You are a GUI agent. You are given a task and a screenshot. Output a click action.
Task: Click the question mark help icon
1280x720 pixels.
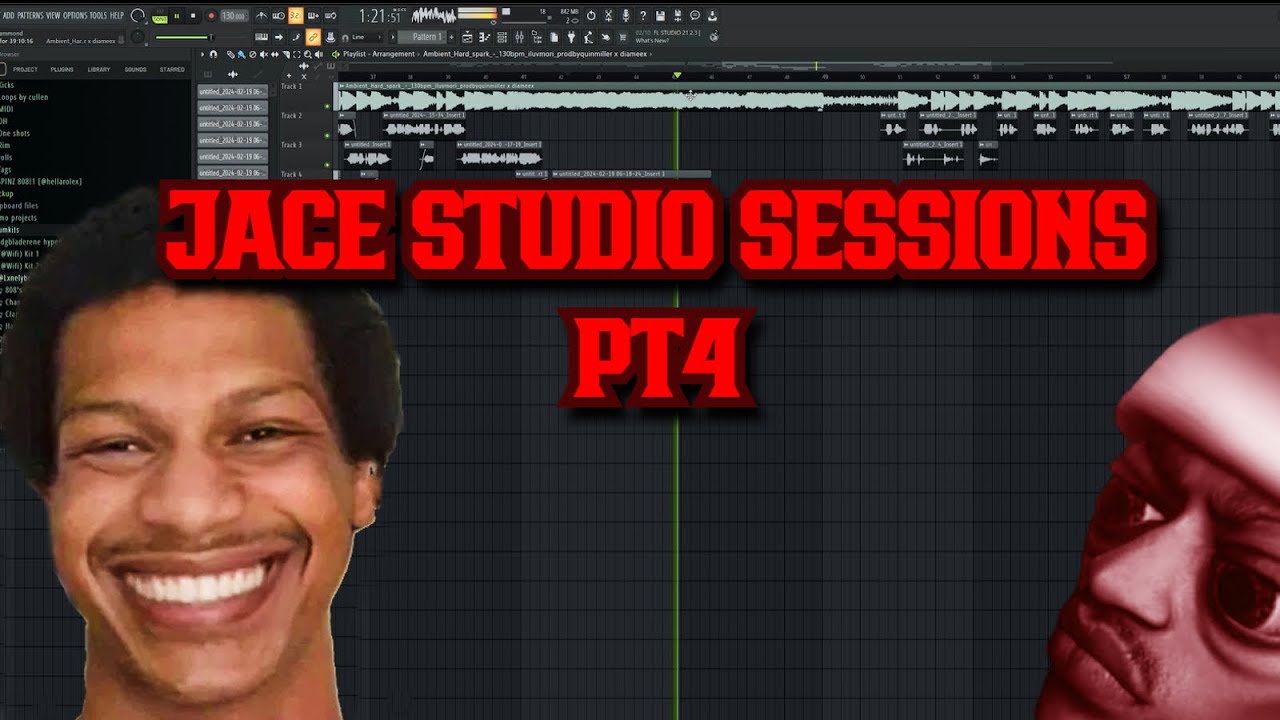tap(643, 15)
